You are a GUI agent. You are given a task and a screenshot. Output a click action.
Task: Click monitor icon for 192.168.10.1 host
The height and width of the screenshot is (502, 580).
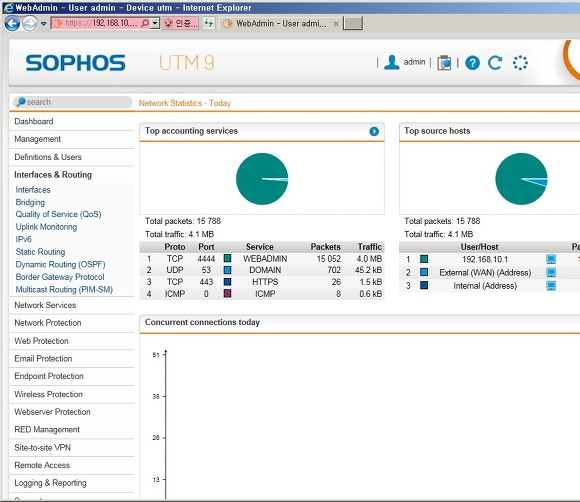(x=551, y=259)
